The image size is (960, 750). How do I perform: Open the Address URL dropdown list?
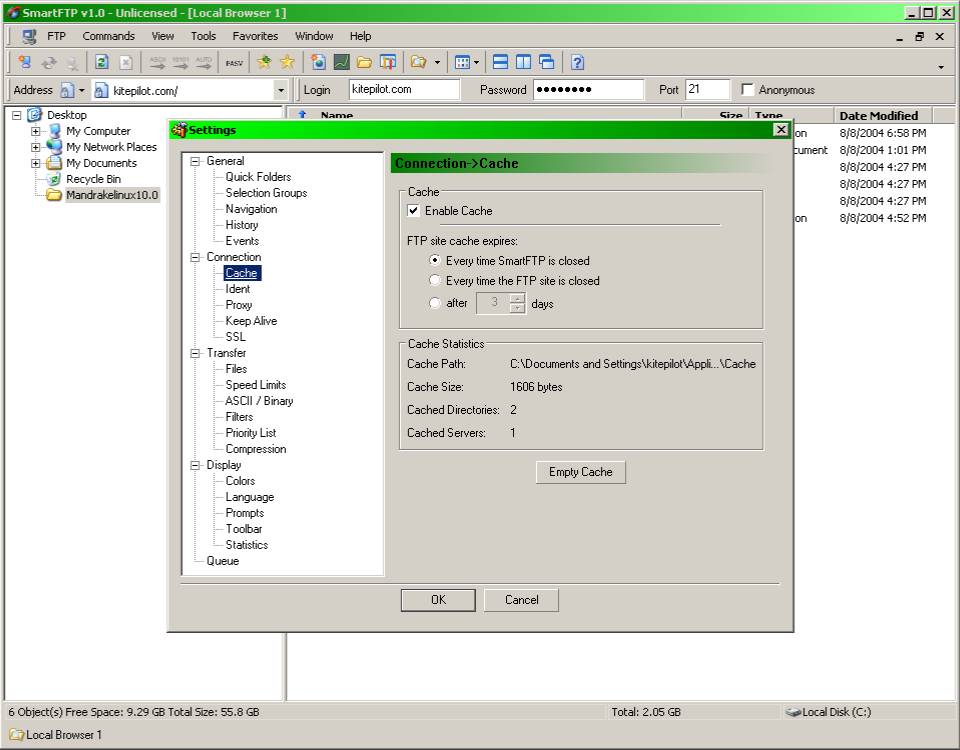click(280, 90)
